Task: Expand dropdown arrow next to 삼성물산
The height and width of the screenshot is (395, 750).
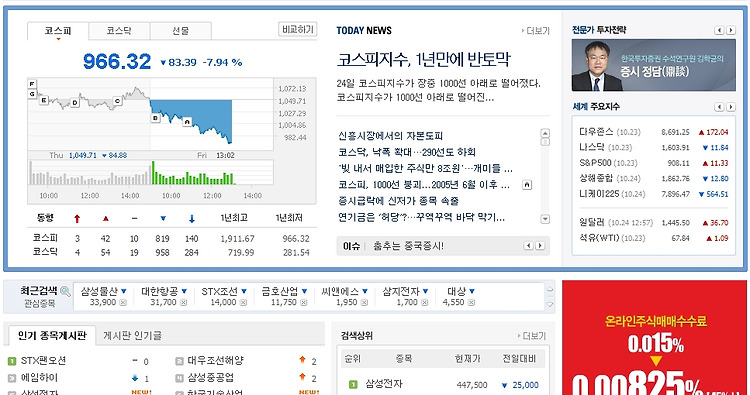Action: (x=123, y=291)
